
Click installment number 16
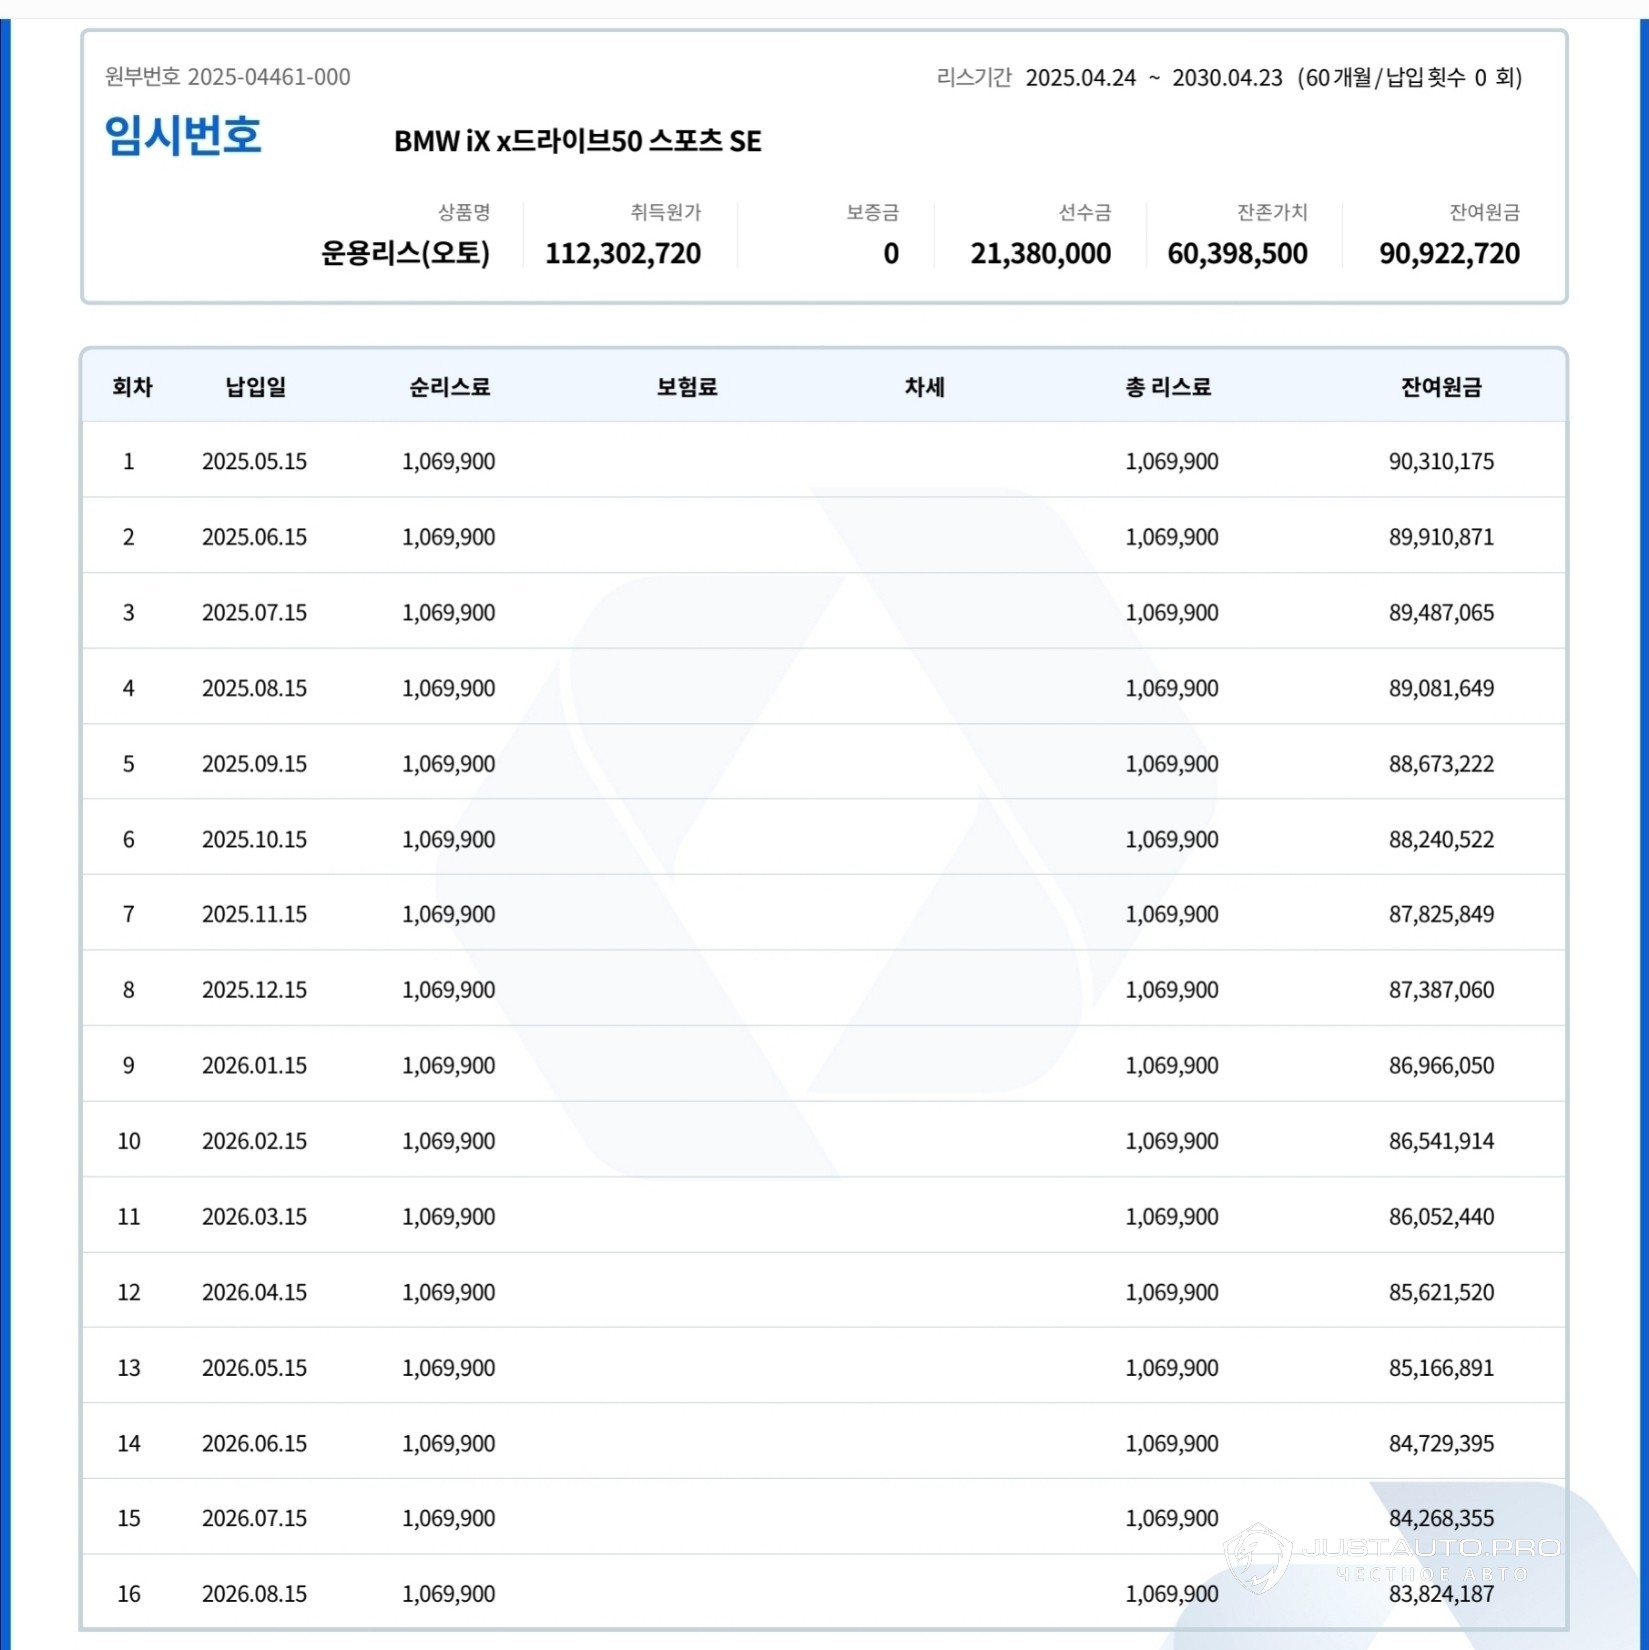click(x=129, y=1594)
